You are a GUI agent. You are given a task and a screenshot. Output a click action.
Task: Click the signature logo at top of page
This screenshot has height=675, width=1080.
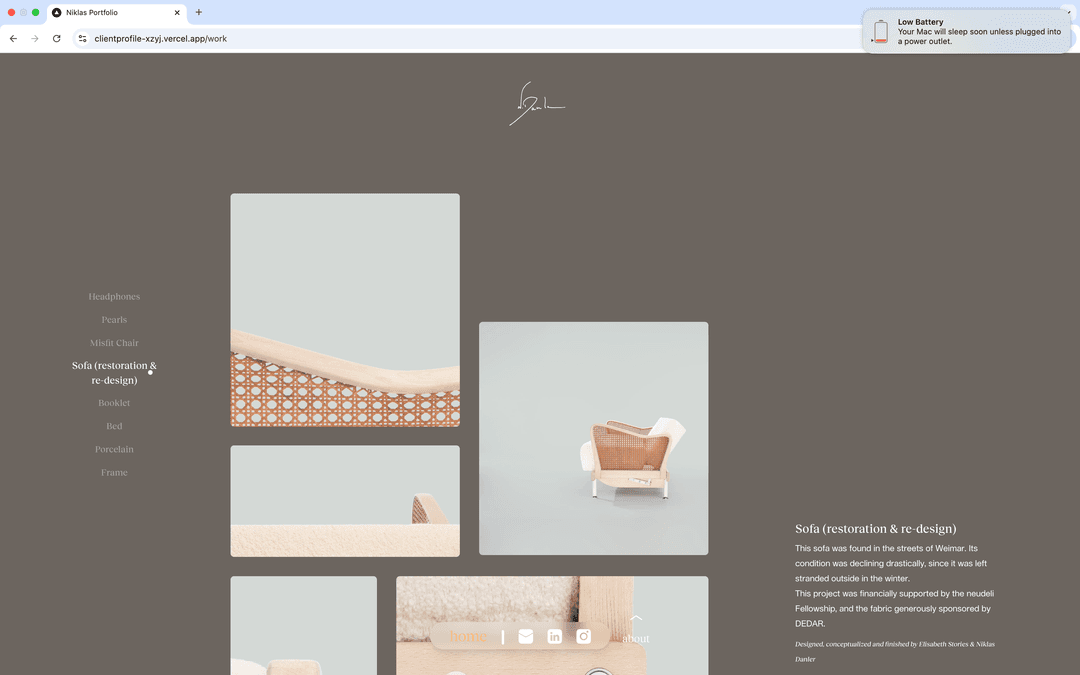point(537,102)
